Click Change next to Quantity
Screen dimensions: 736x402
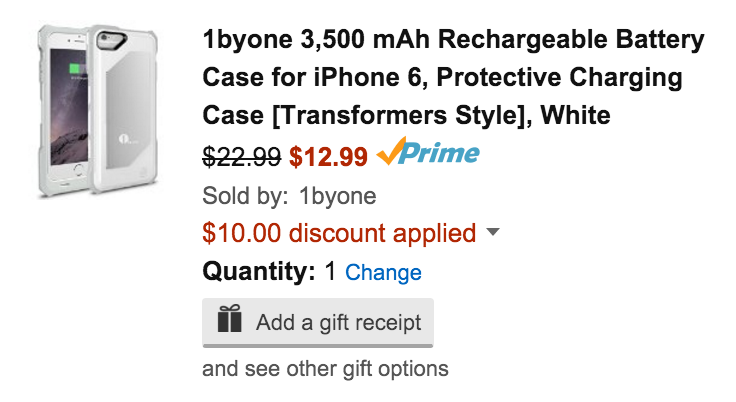click(x=383, y=273)
